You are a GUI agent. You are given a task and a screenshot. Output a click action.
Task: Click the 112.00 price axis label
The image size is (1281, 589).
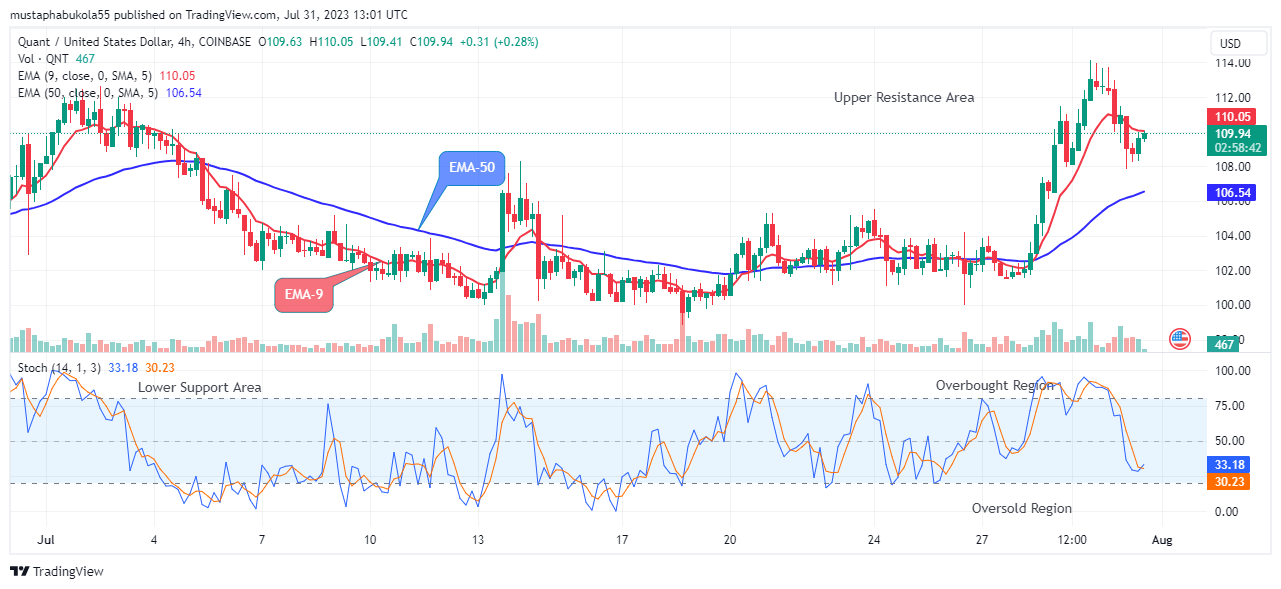click(x=1232, y=98)
